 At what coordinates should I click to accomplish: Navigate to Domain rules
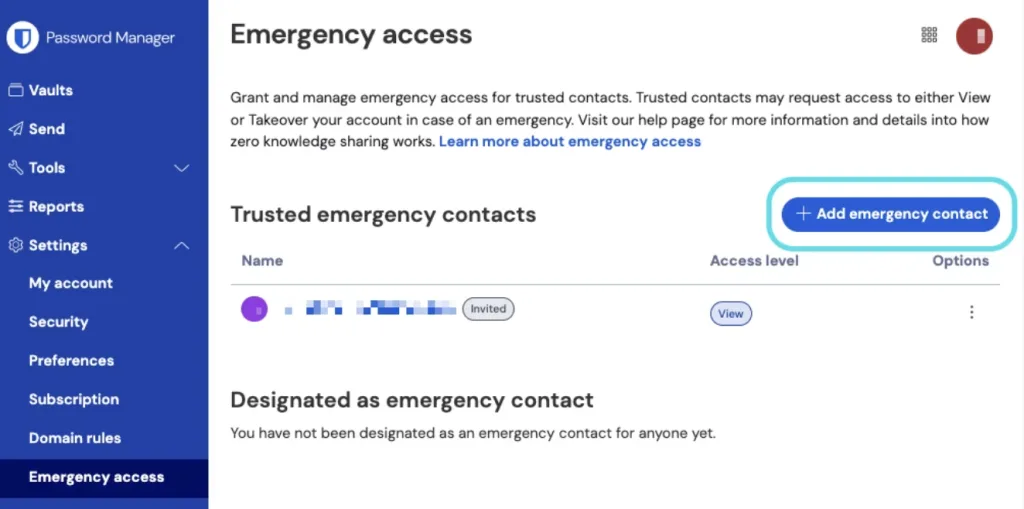click(x=75, y=438)
